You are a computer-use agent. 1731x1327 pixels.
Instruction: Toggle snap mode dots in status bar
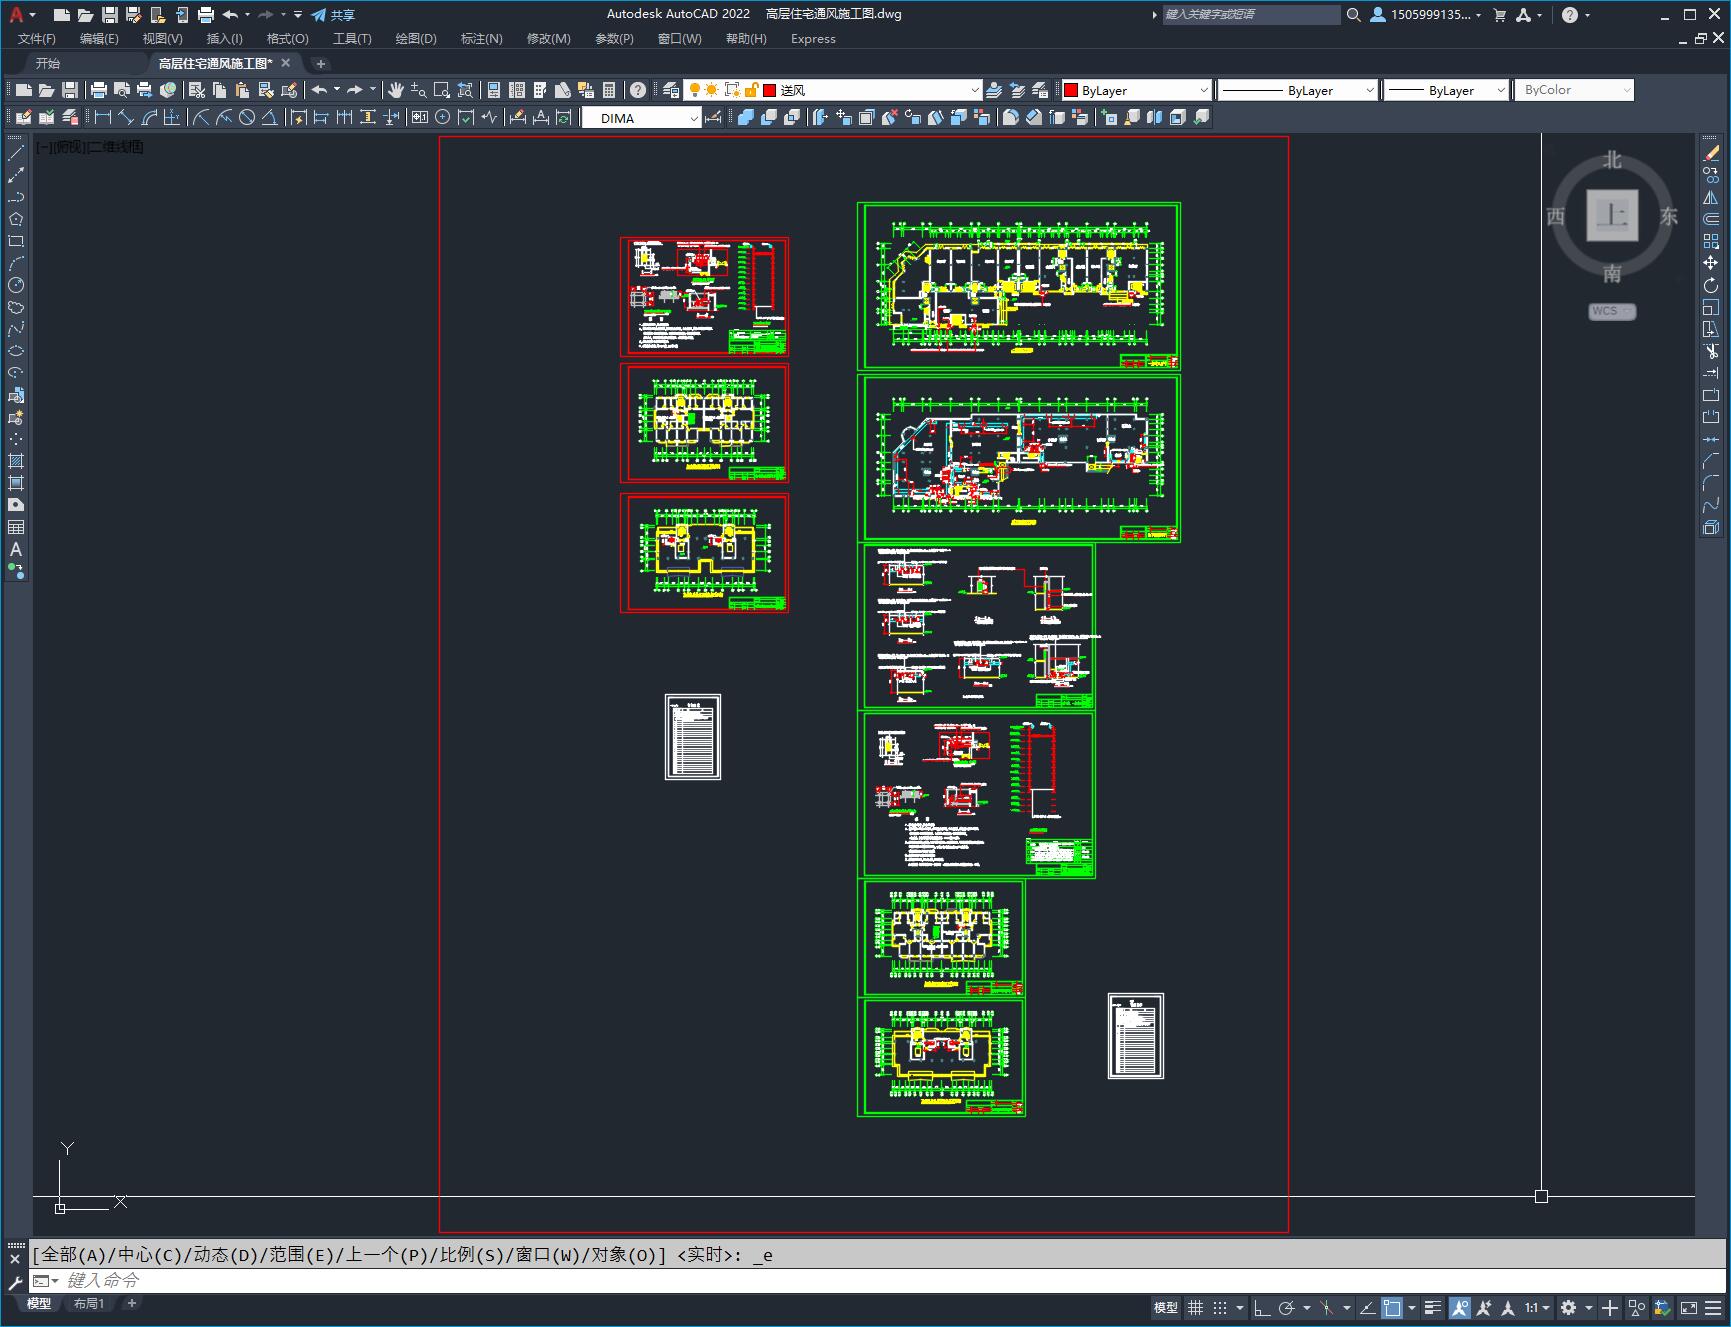1220,1307
